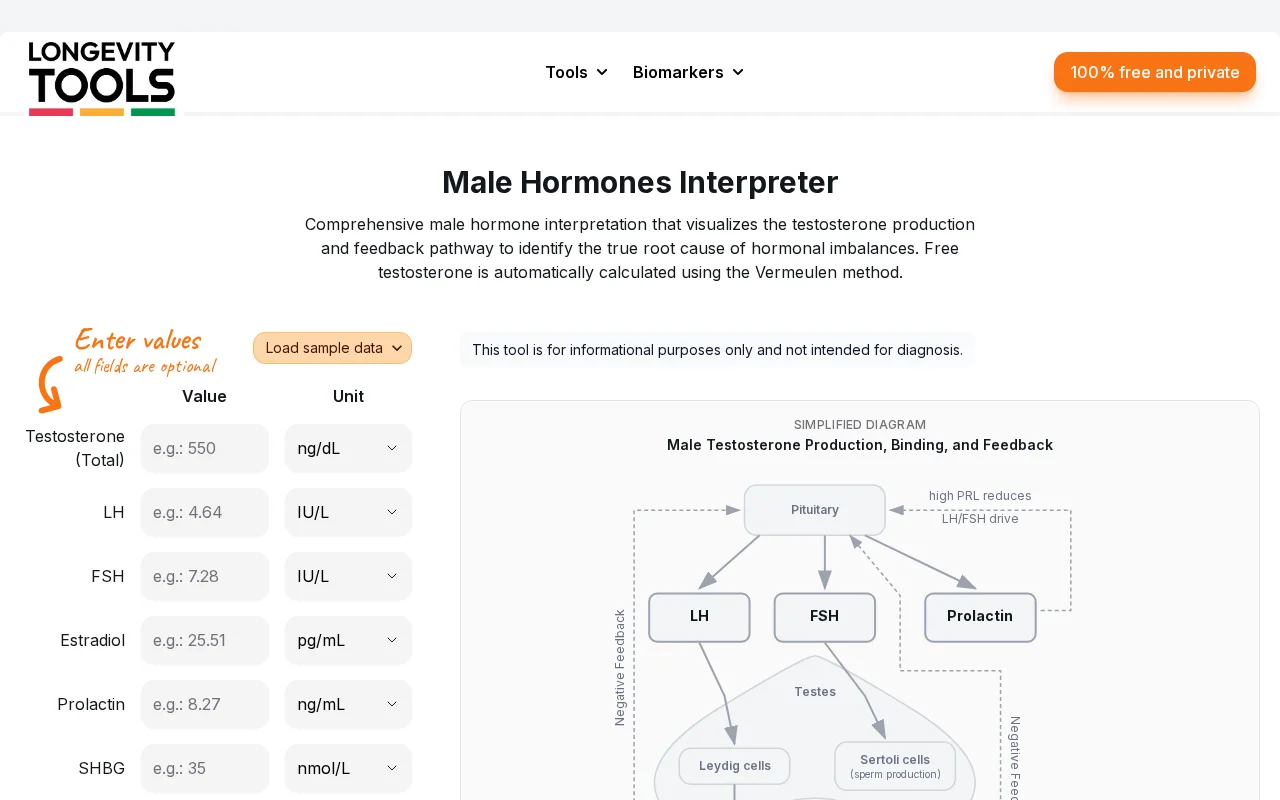This screenshot has height=800, width=1280.
Task: Open the Prolactin unit dropdown ng/mL
Action: click(348, 704)
